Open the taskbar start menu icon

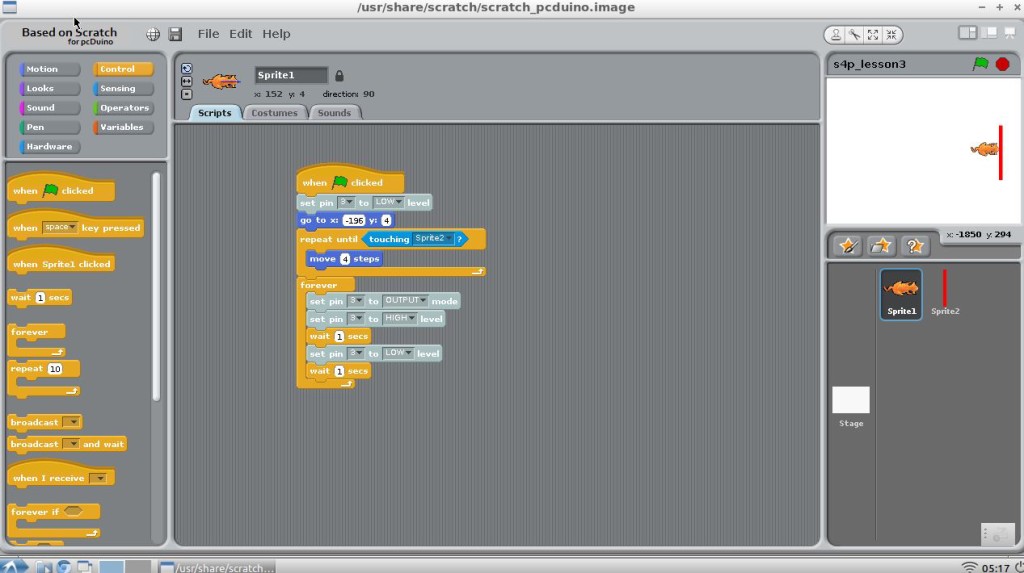[x=14, y=566]
